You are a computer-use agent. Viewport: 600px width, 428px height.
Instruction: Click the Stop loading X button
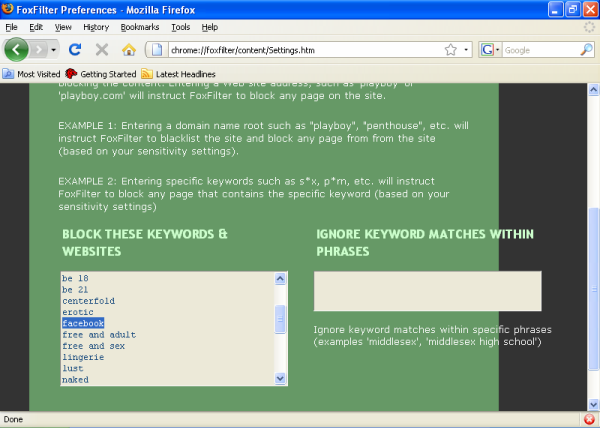coord(102,50)
